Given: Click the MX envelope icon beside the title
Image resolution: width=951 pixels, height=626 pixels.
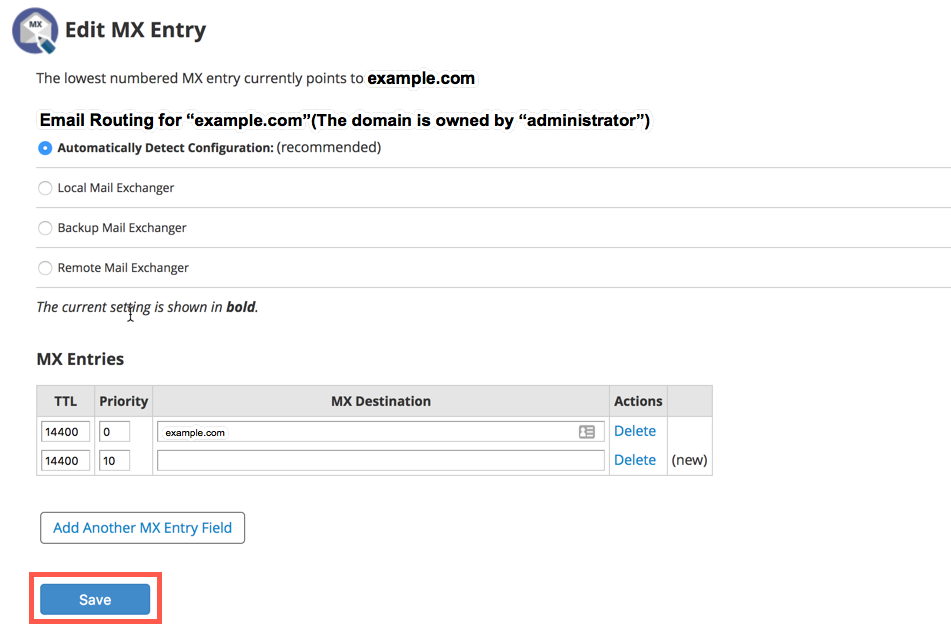Looking at the screenshot, I should point(35,30).
